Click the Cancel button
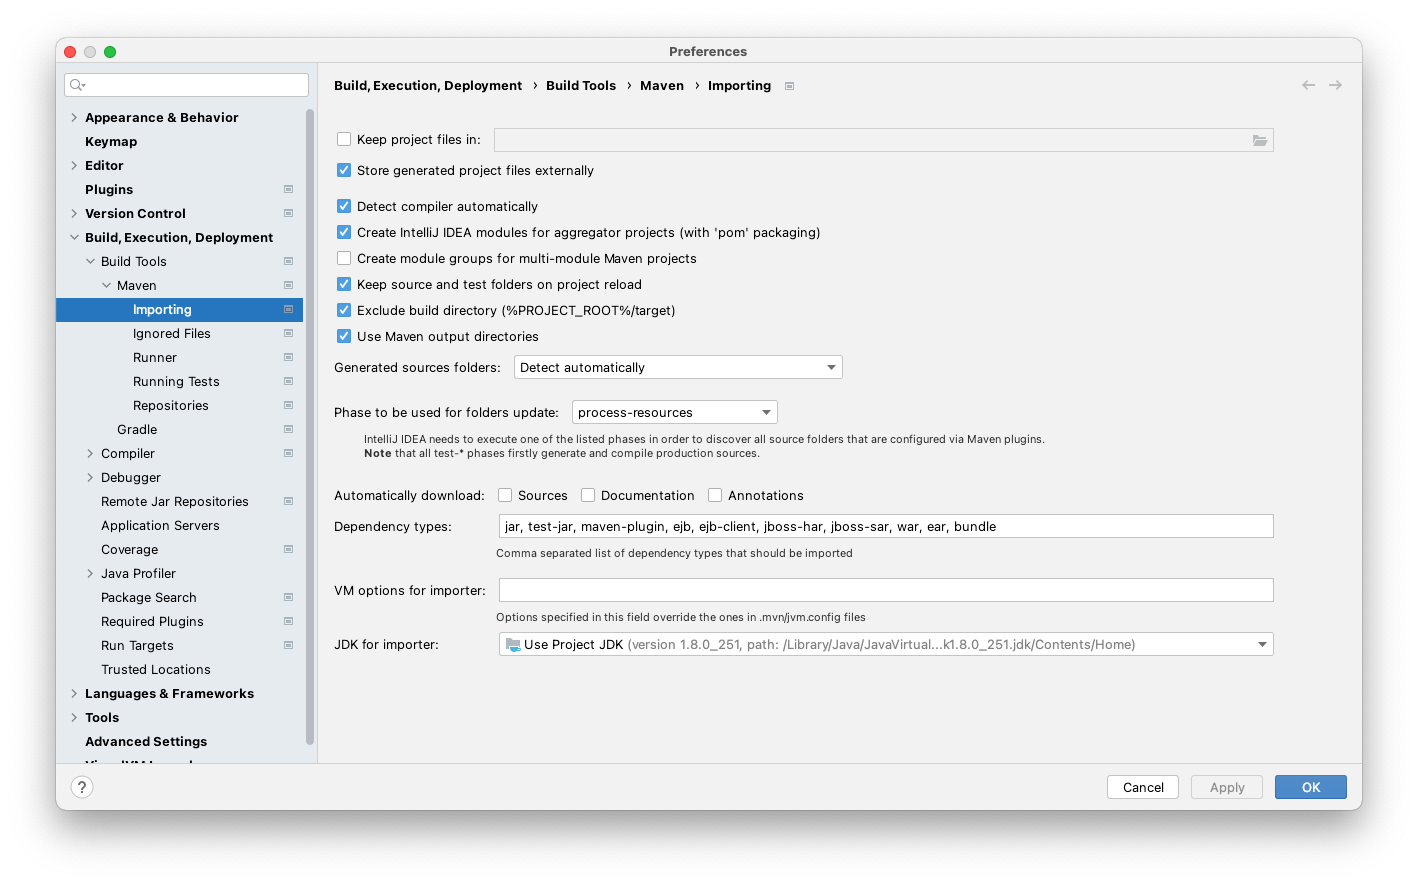The height and width of the screenshot is (884, 1418). [1143, 787]
